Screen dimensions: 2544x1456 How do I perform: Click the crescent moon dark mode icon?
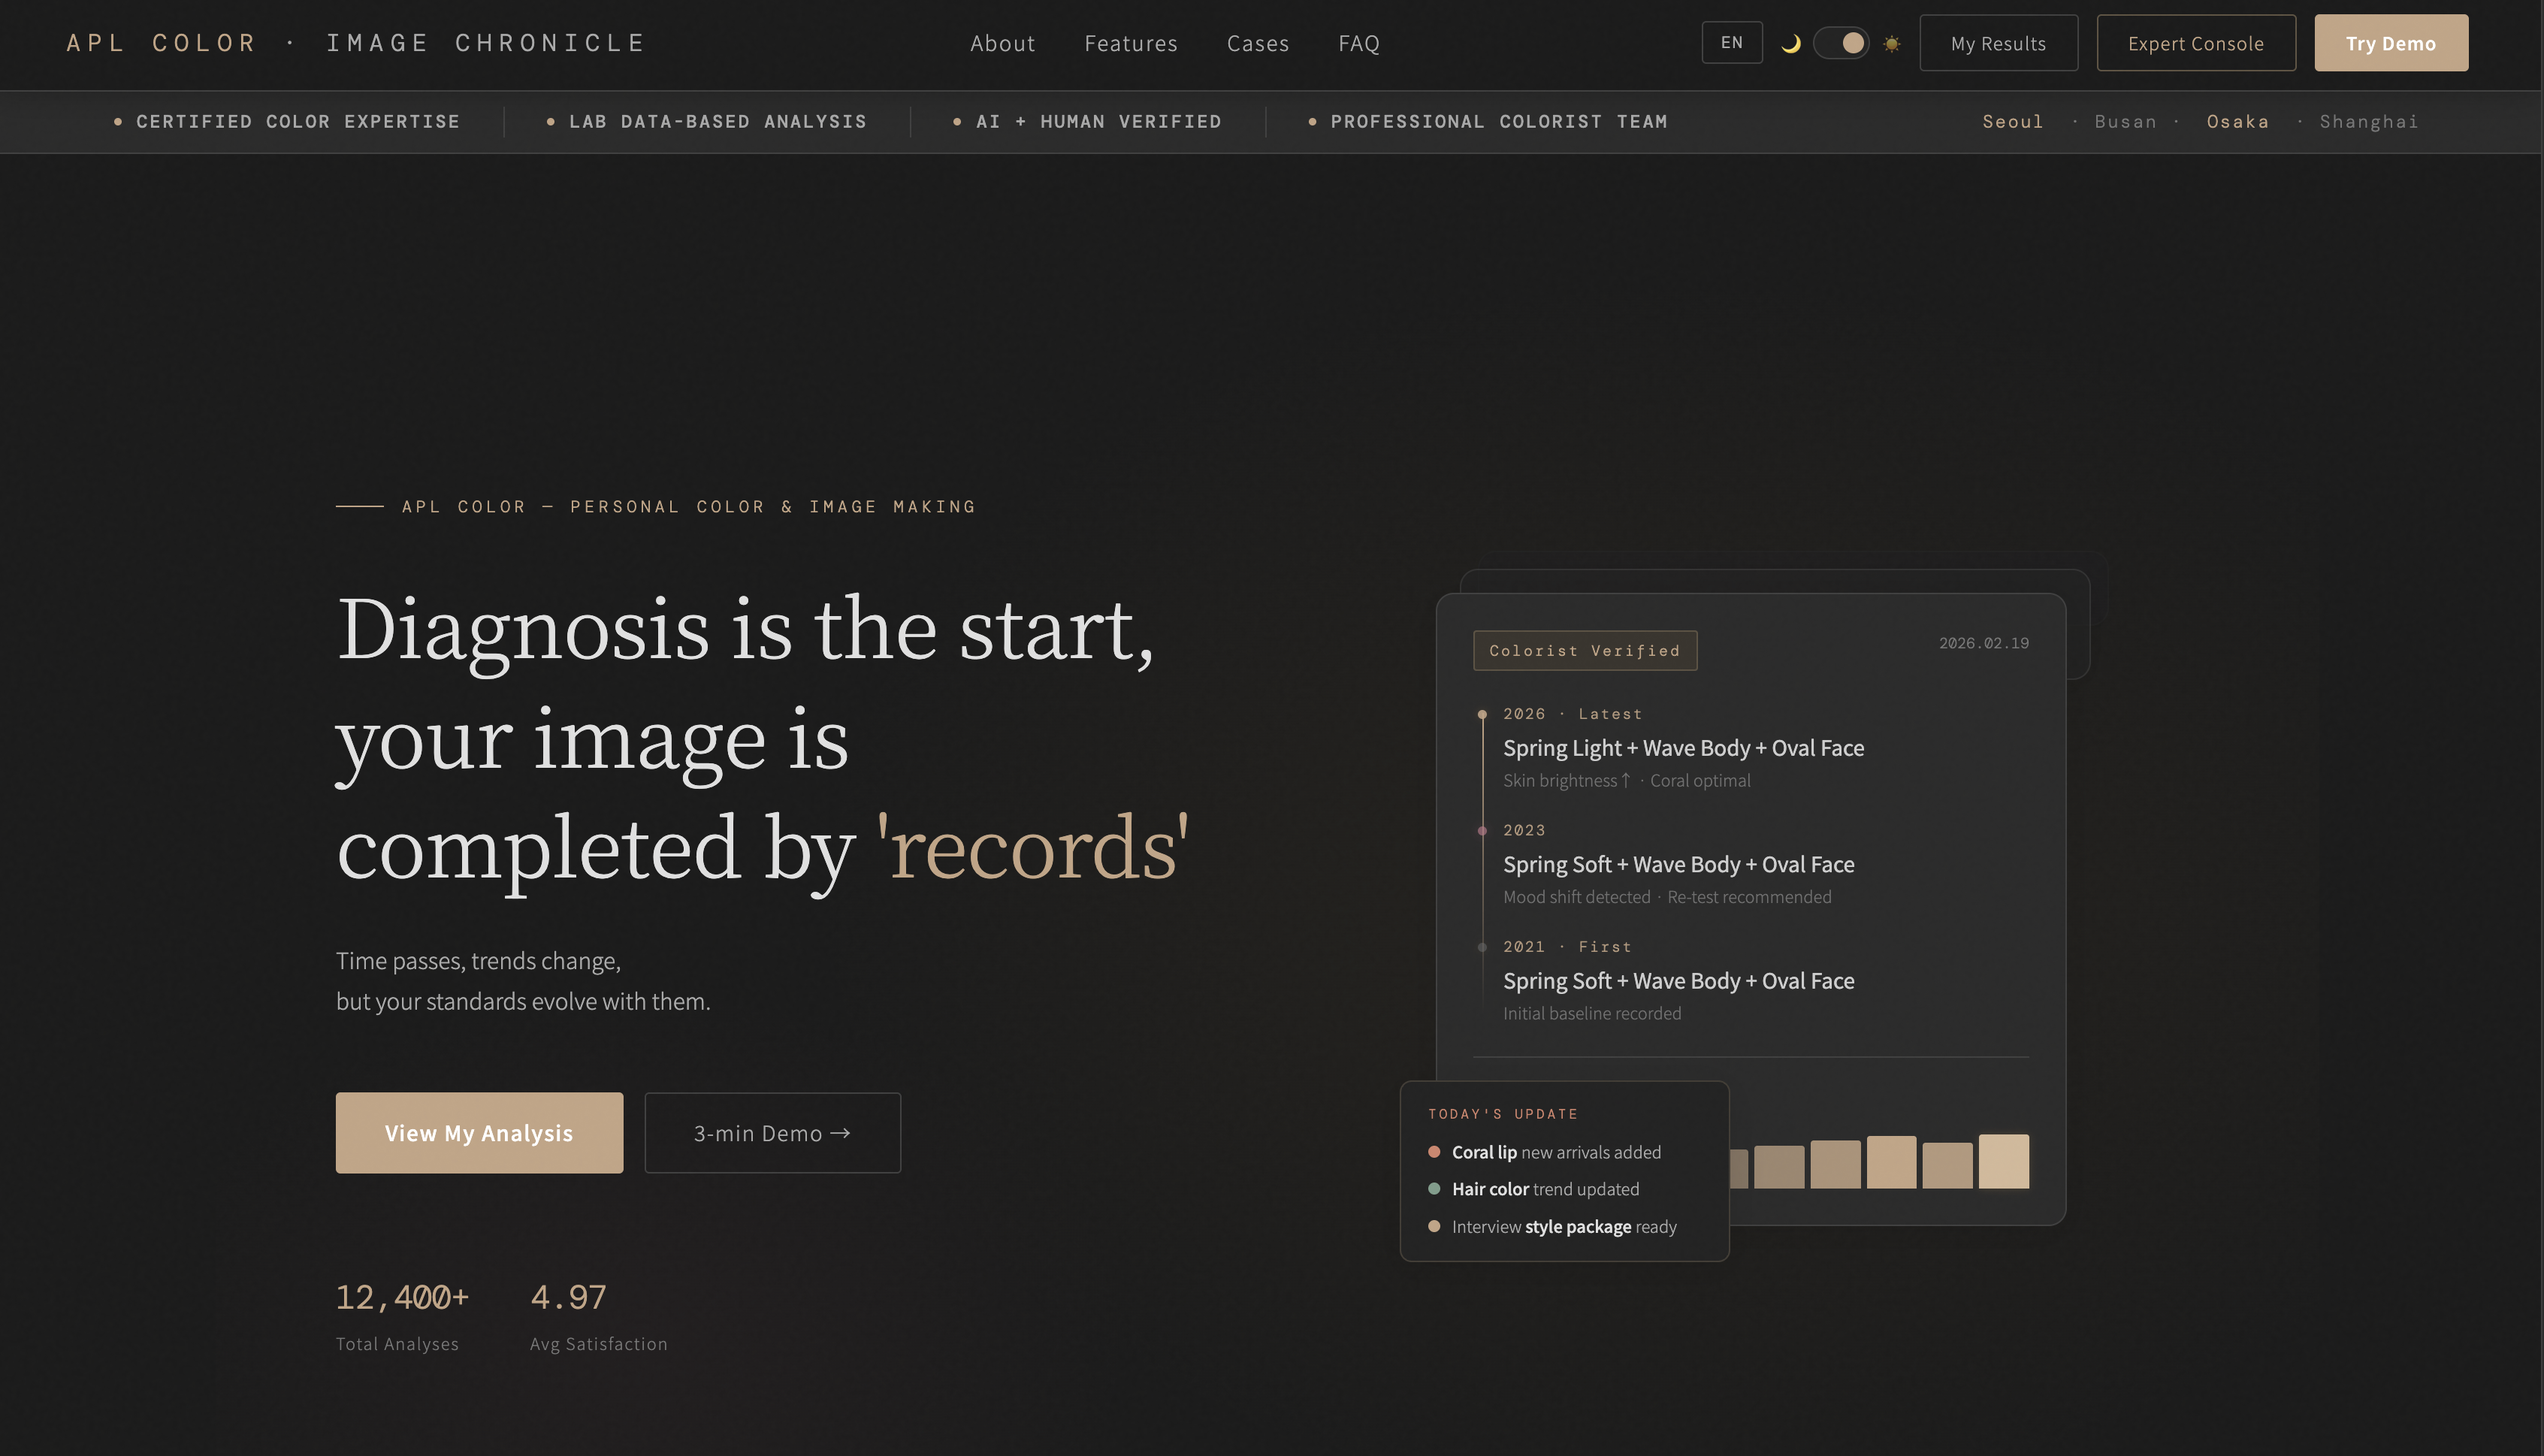click(1791, 43)
